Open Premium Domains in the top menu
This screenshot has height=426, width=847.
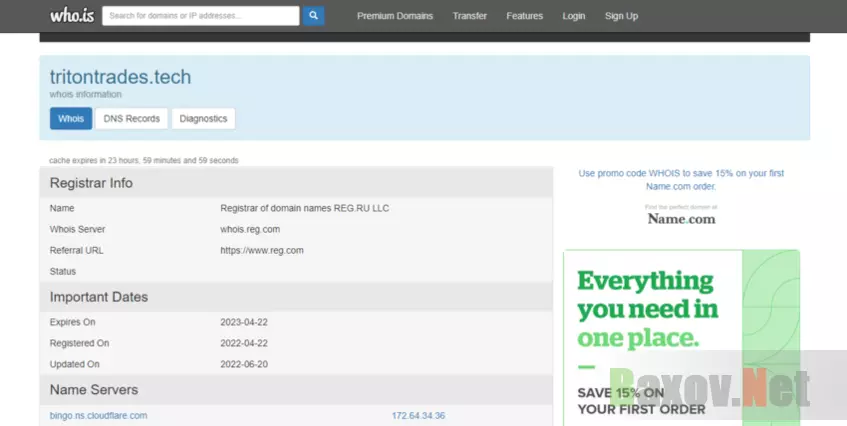click(395, 16)
